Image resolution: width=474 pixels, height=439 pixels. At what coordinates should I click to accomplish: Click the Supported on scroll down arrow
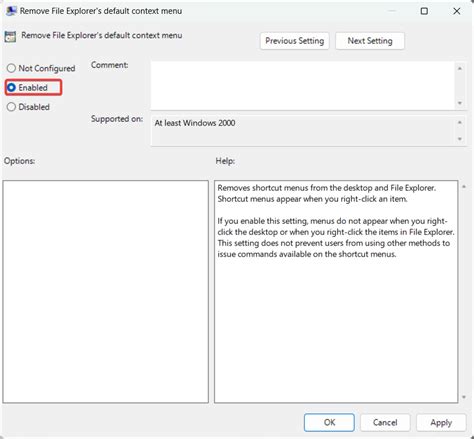[460, 139]
